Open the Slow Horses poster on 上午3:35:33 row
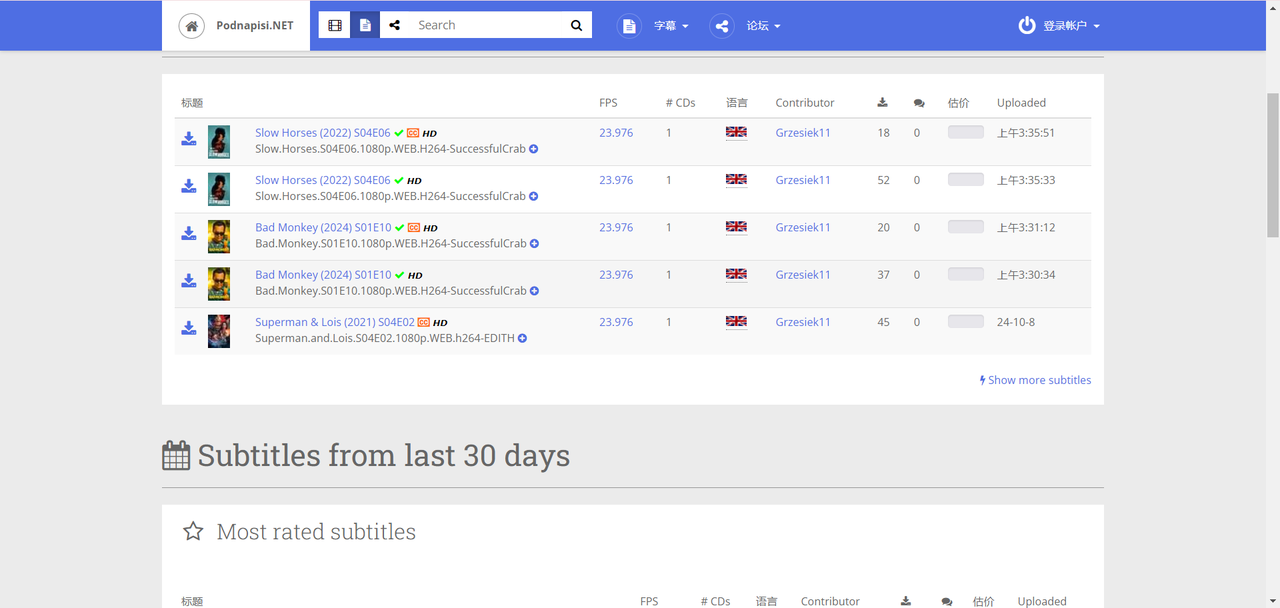 click(x=219, y=189)
